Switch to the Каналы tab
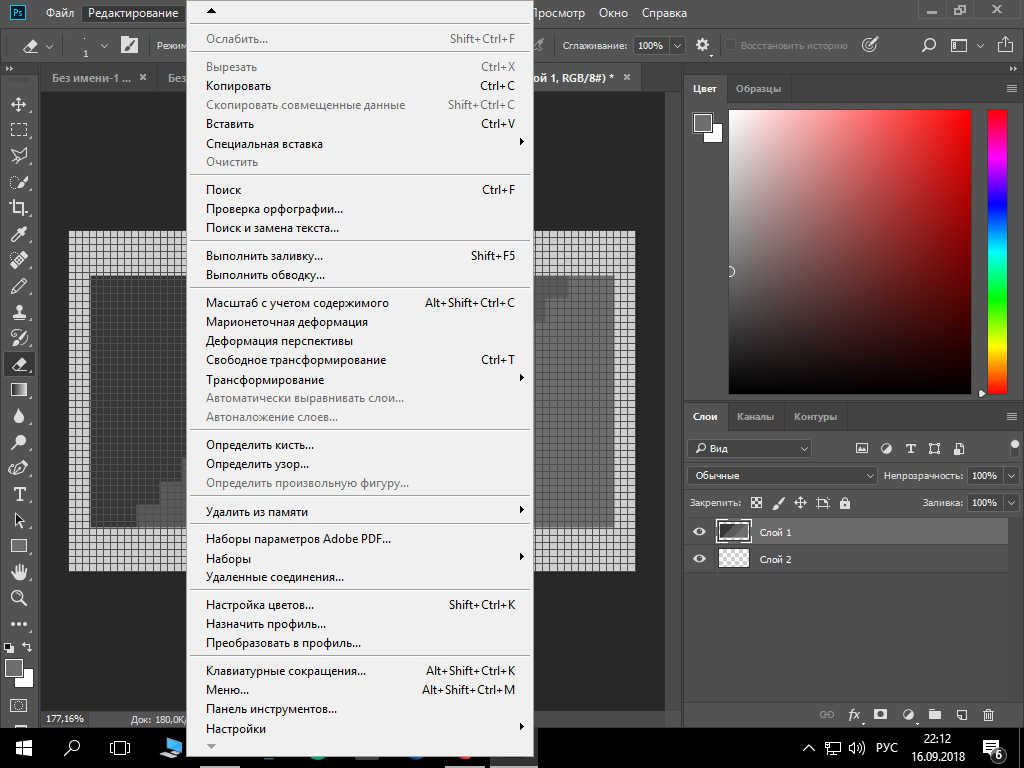This screenshot has height=768, width=1024. 755,417
